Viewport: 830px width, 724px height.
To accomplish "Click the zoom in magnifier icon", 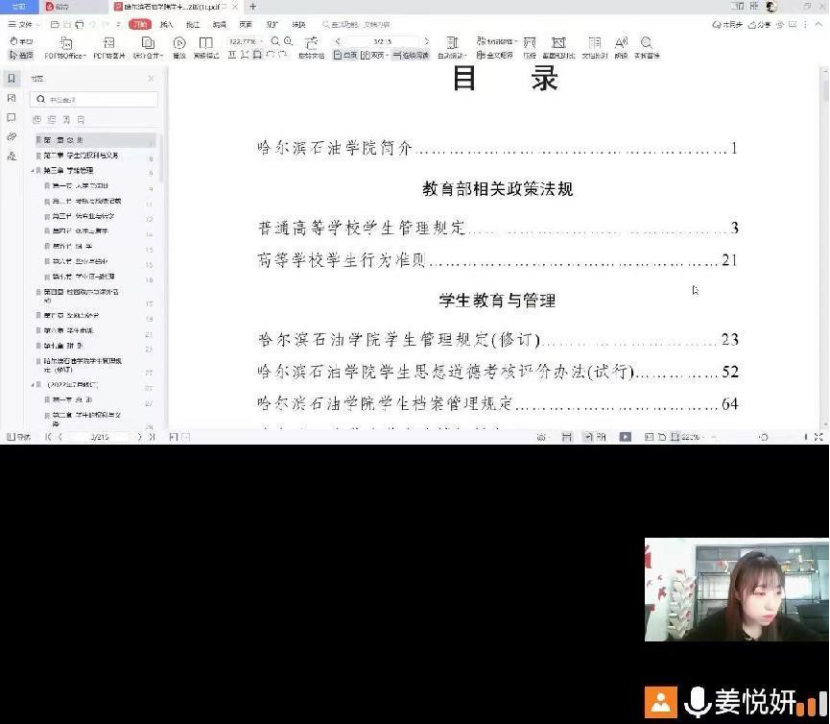I will (x=288, y=42).
